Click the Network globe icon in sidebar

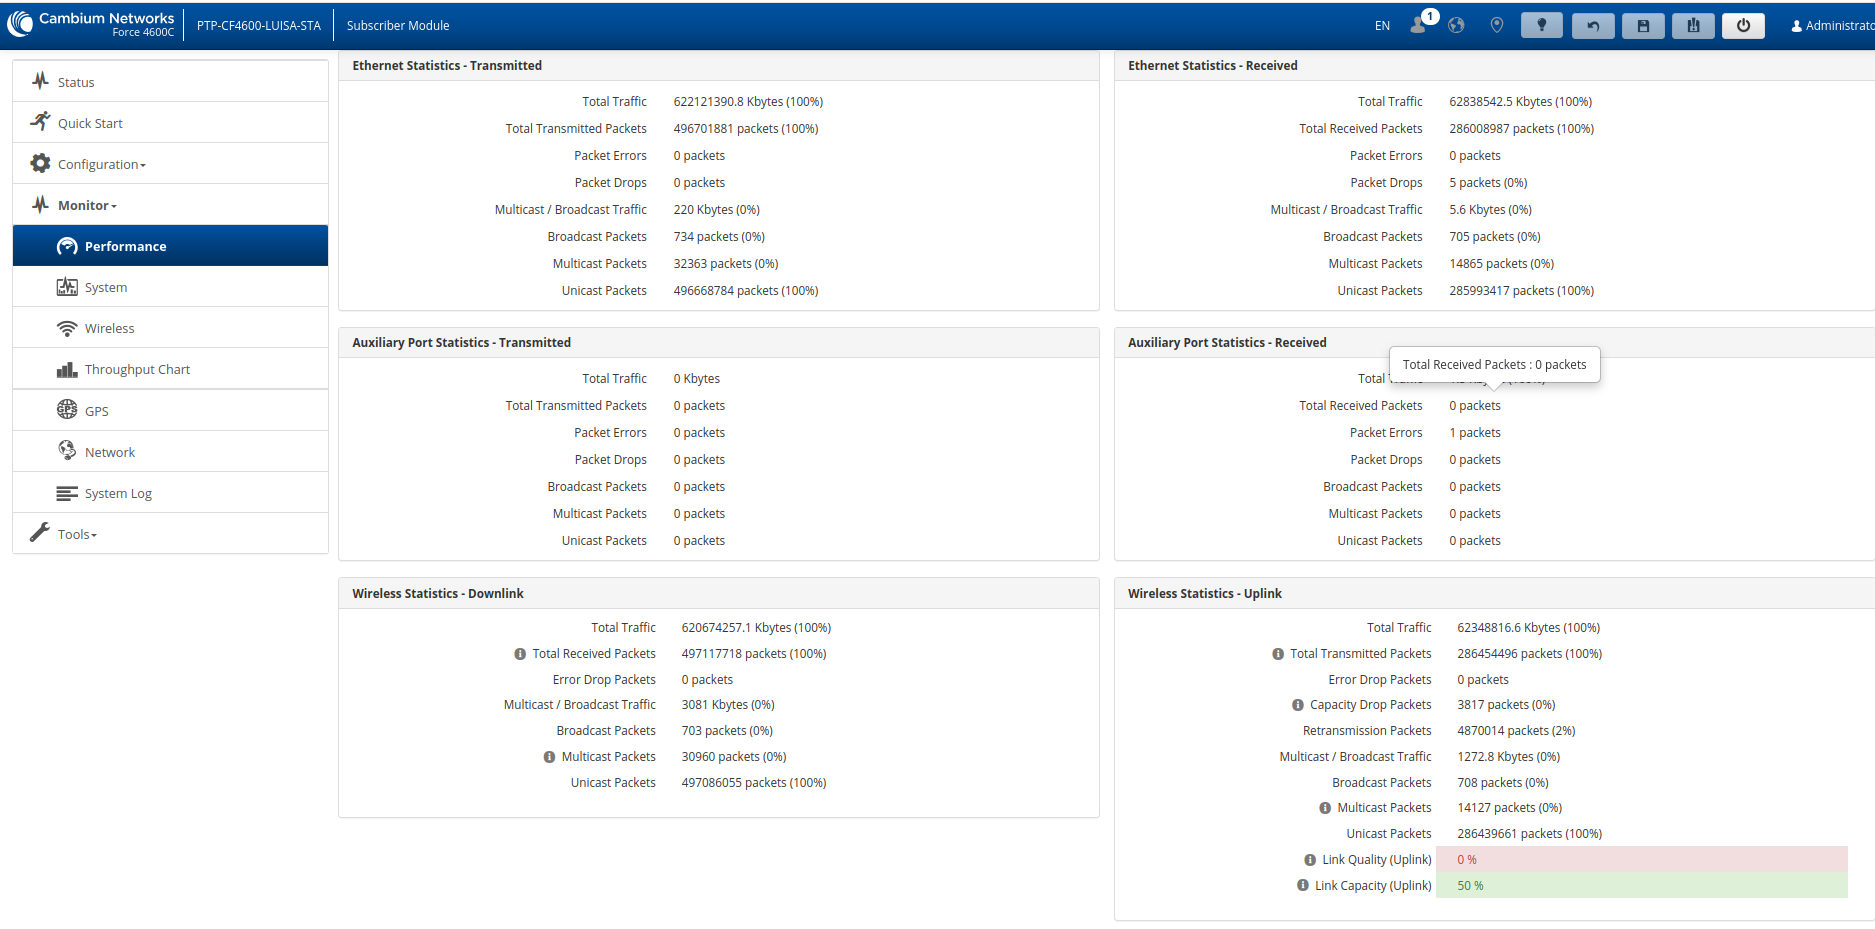pyautogui.click(x=67, y=450)
